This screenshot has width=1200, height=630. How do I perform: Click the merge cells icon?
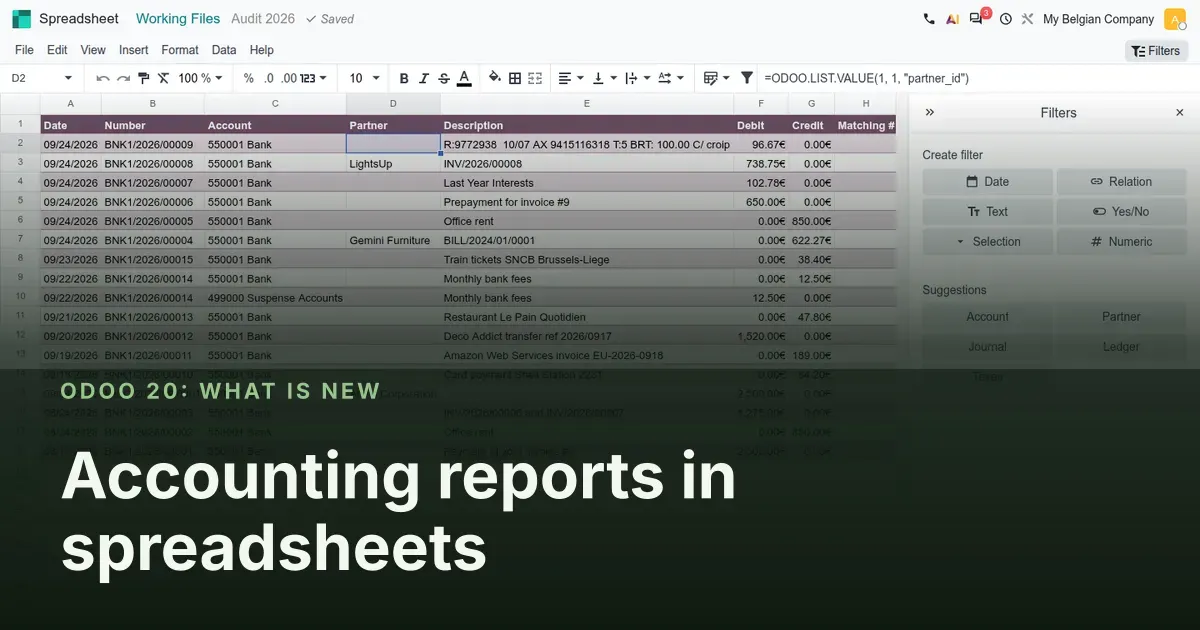click(535, 78)
